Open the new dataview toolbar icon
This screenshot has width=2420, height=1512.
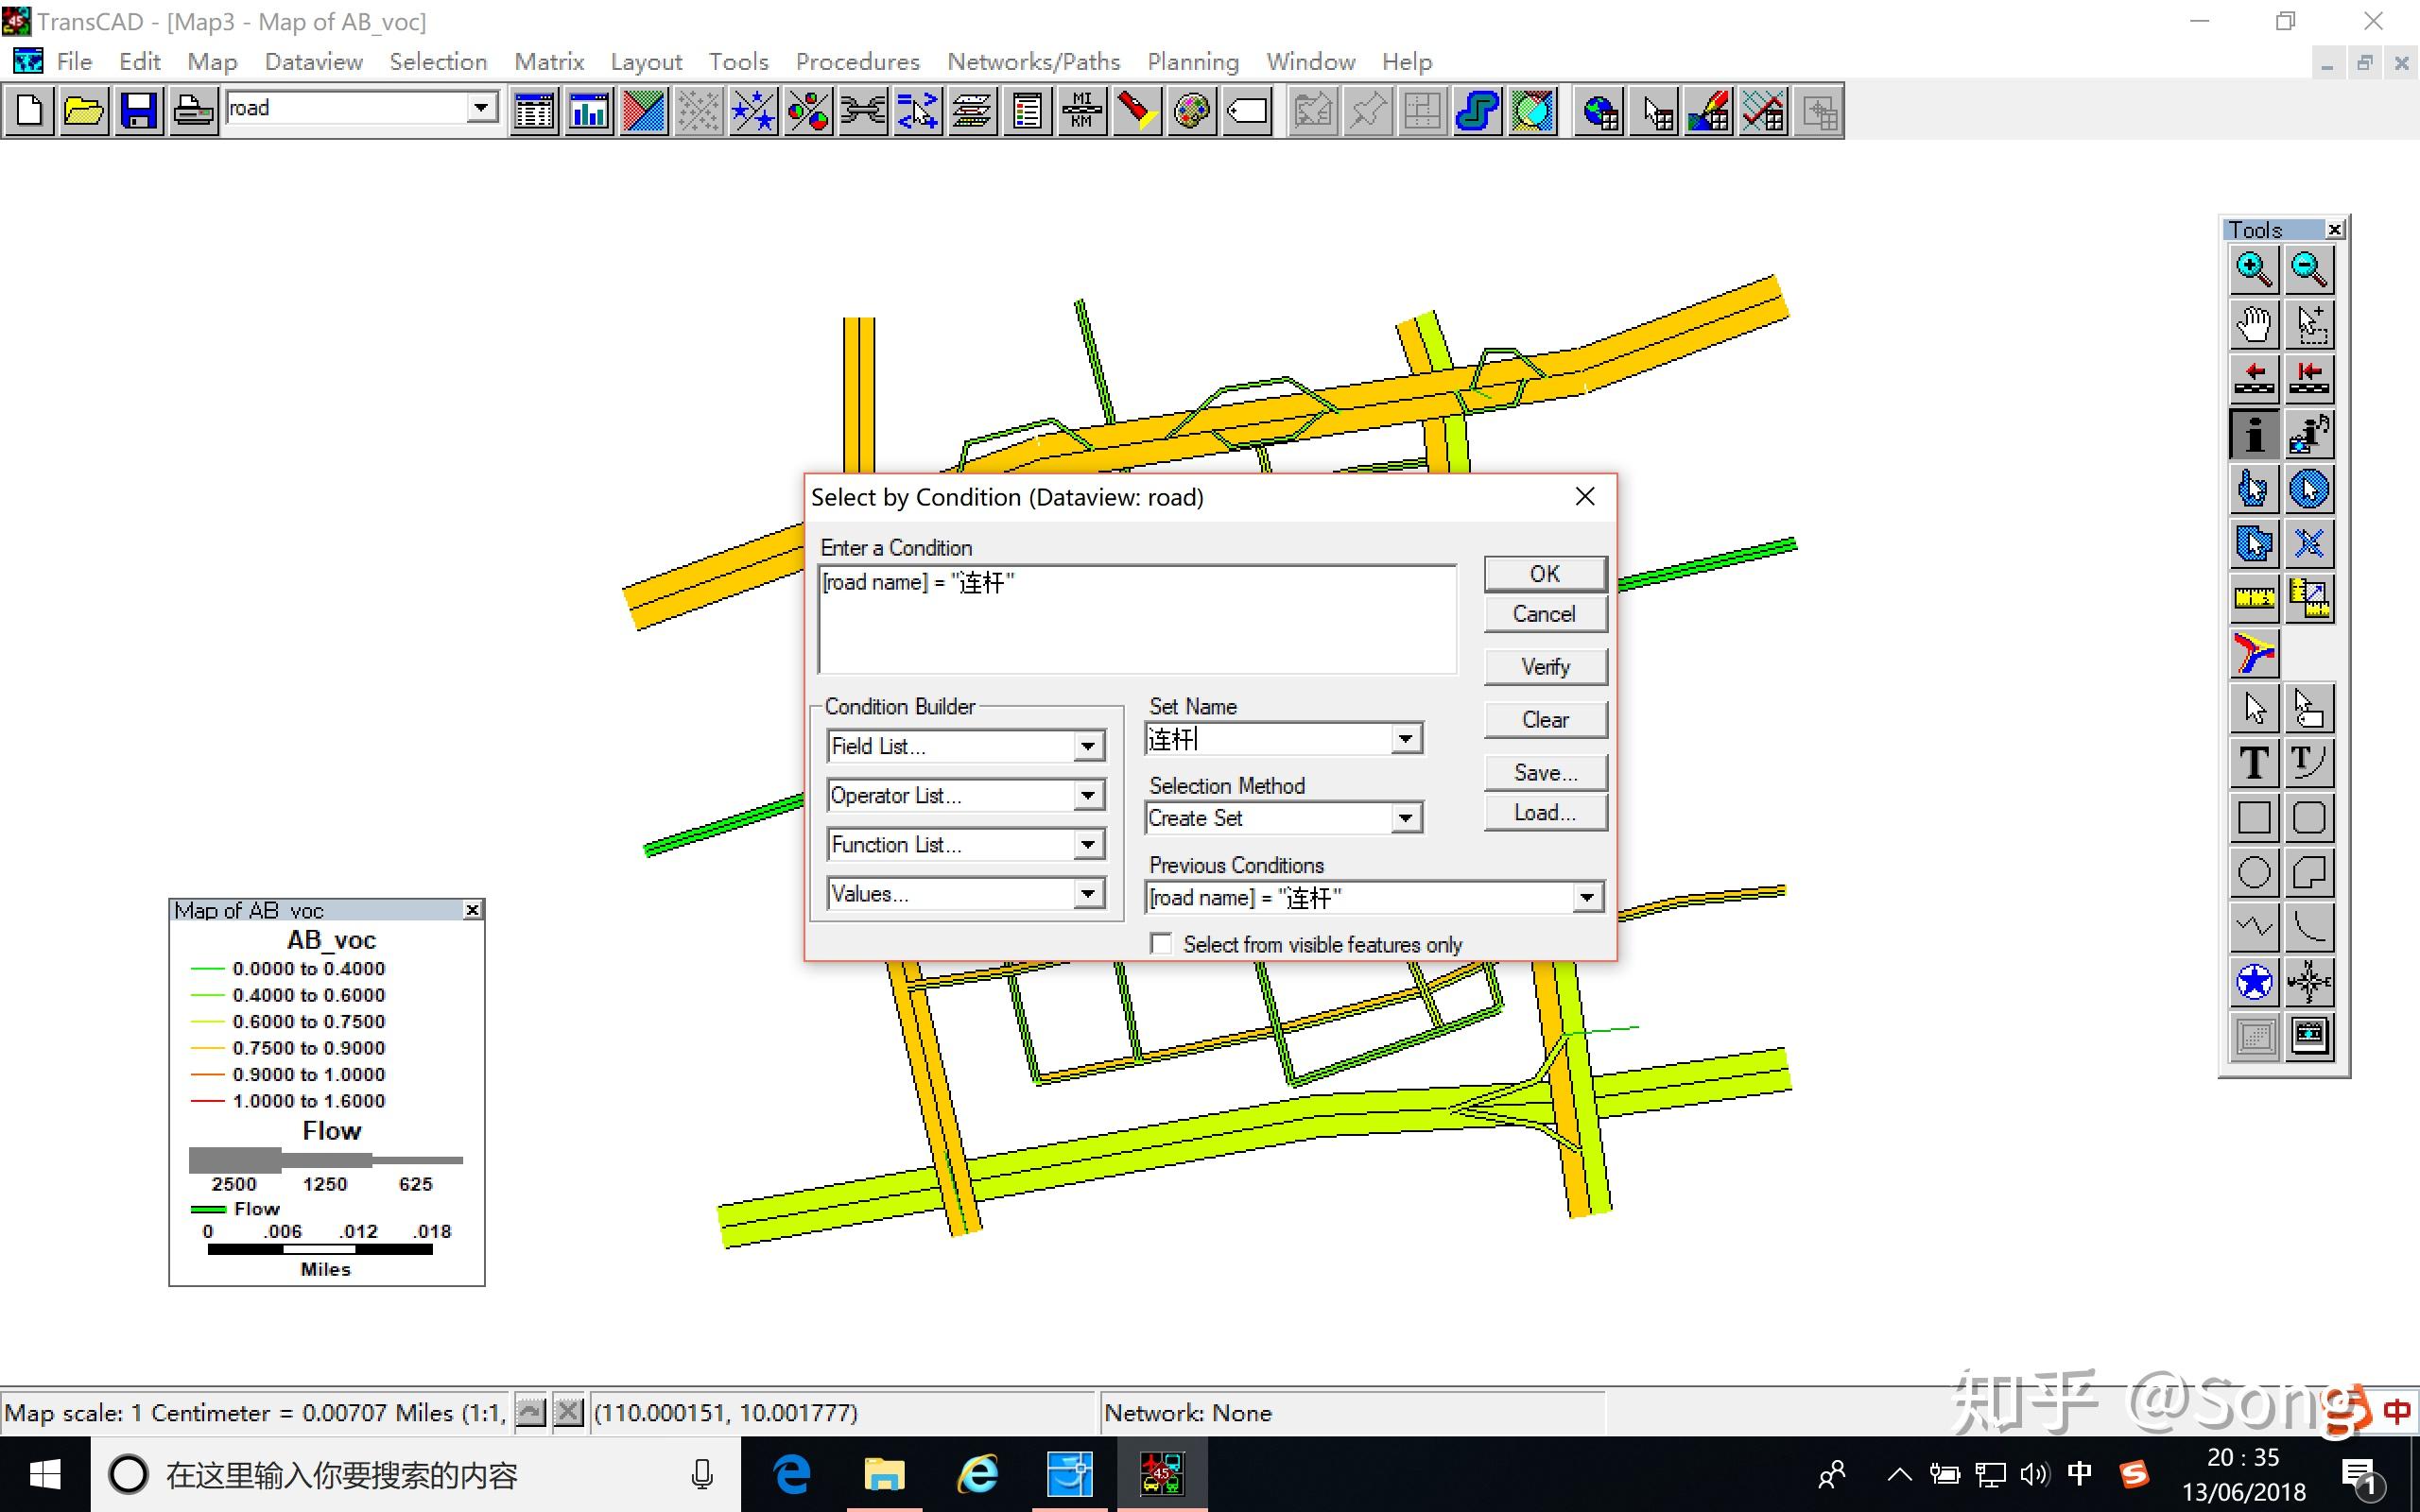coord(534,111)
